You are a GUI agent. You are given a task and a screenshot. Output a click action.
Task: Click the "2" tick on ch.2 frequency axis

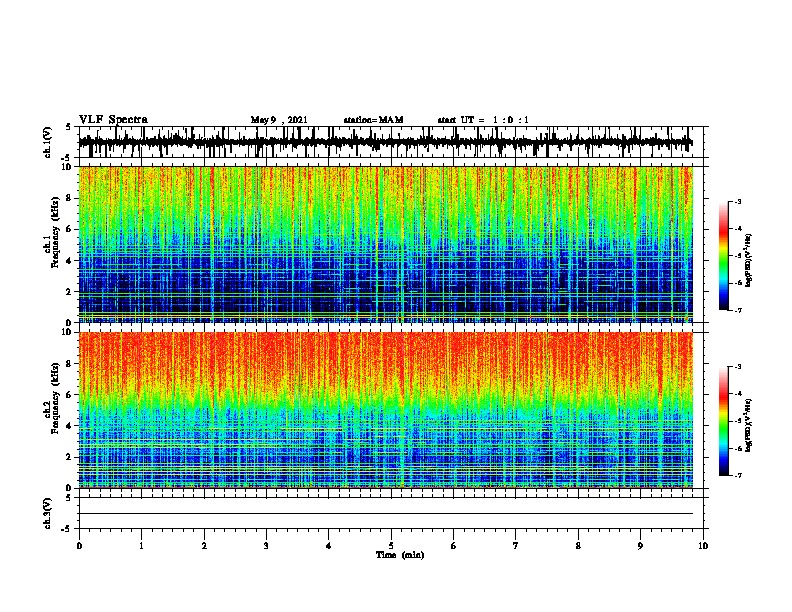[70, 457]
